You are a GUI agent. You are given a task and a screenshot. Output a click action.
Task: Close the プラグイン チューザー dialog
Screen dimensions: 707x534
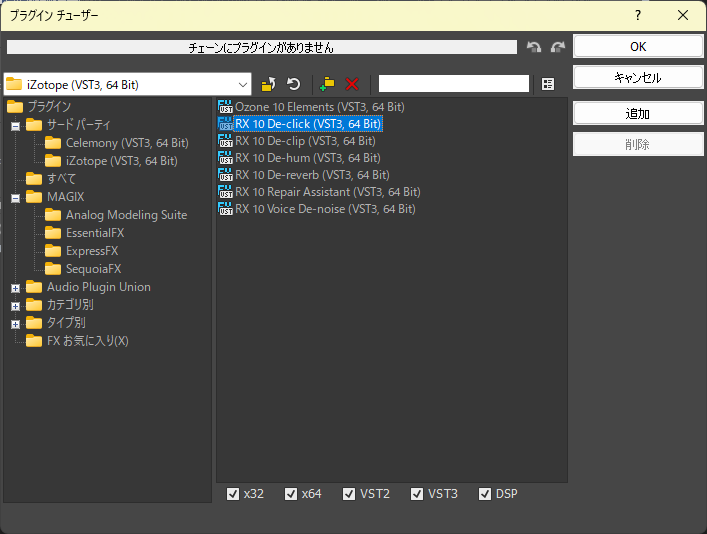point(683,15)
